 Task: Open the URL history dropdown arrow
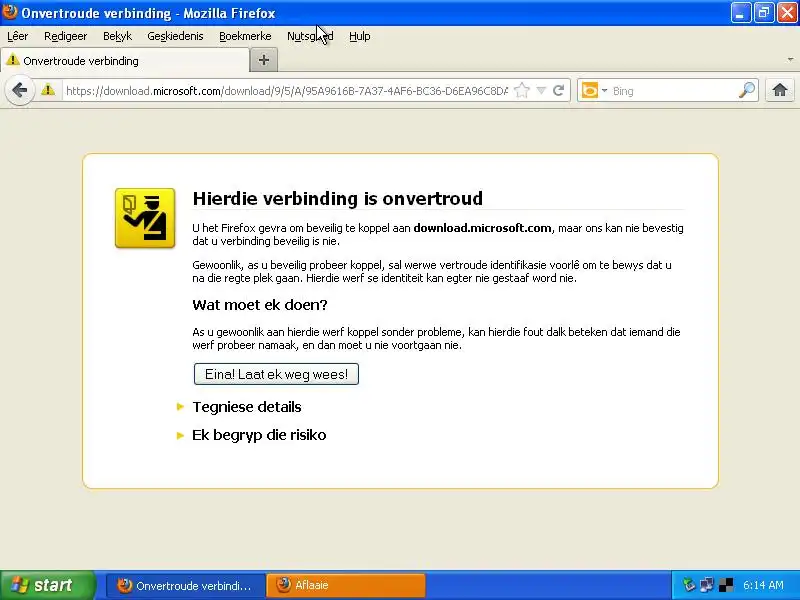click(x=541, y=91)
